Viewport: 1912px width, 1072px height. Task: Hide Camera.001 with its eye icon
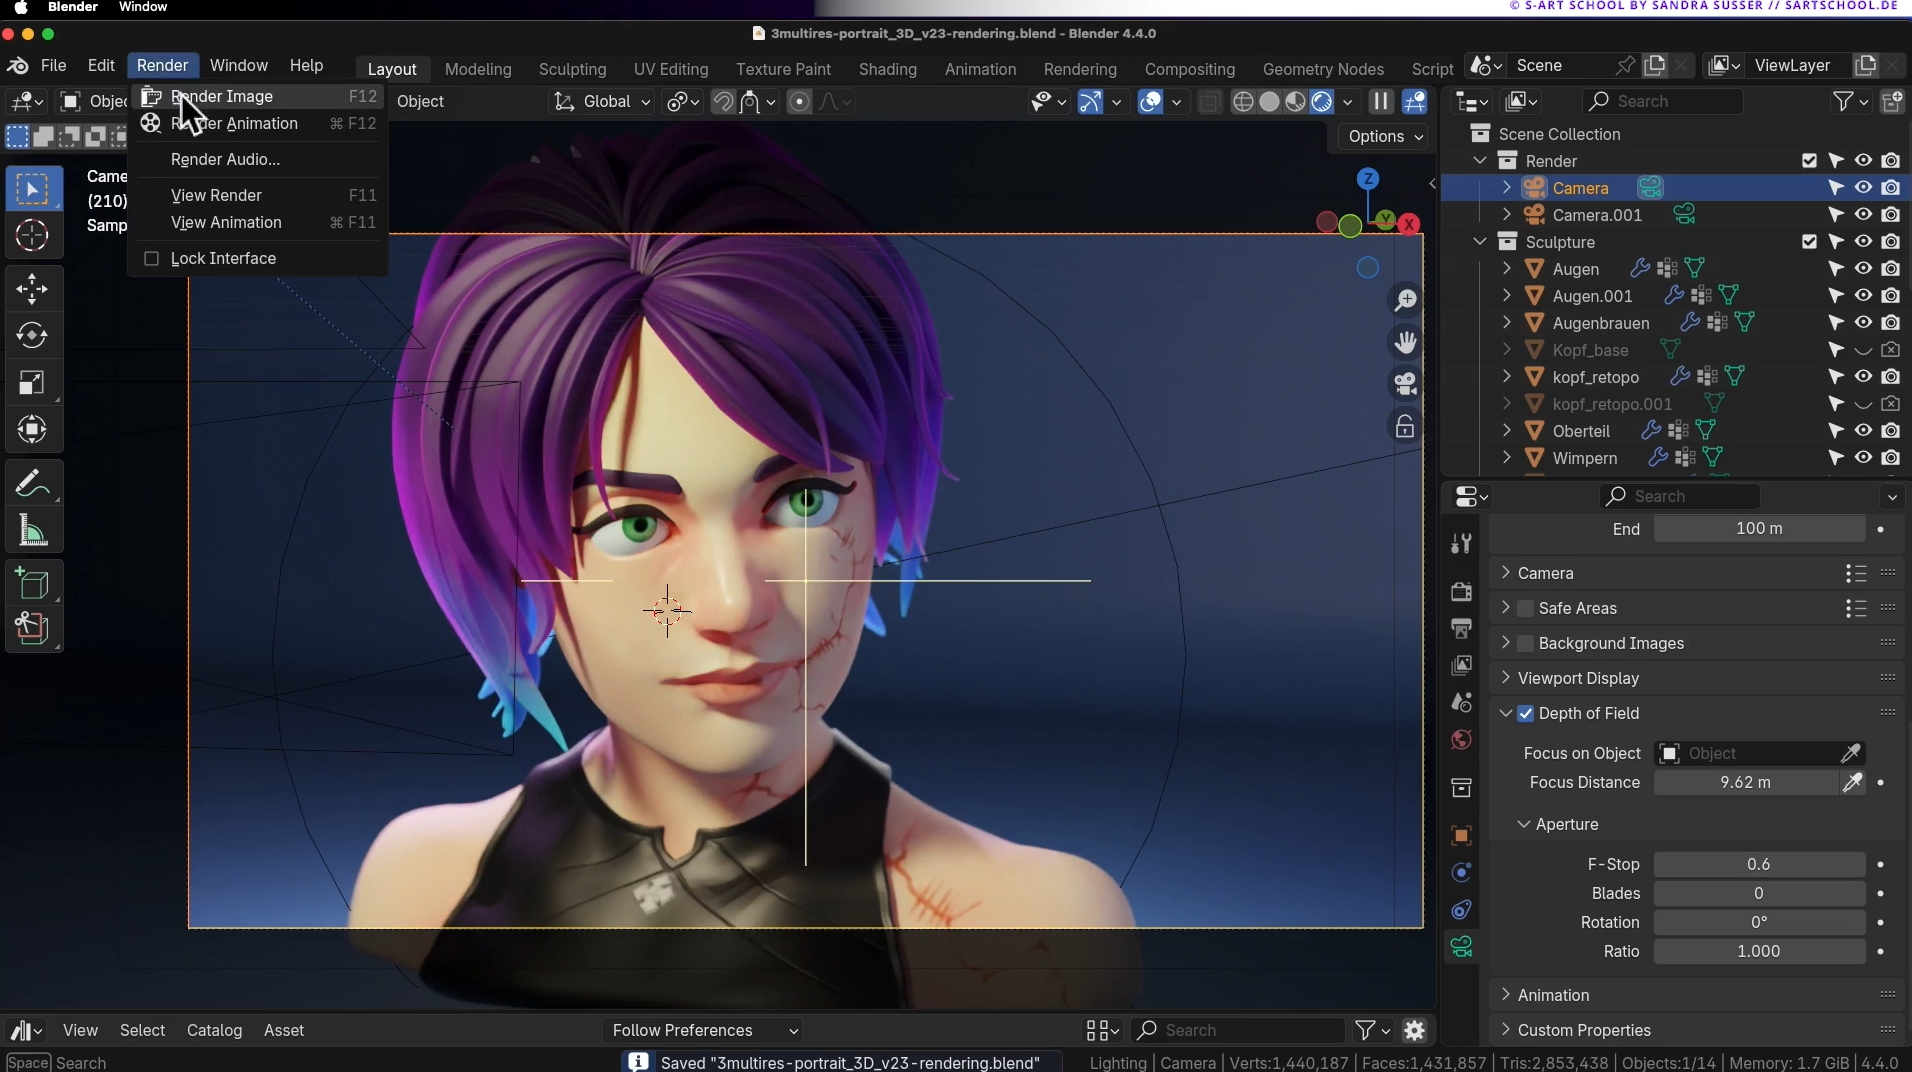1863,214
